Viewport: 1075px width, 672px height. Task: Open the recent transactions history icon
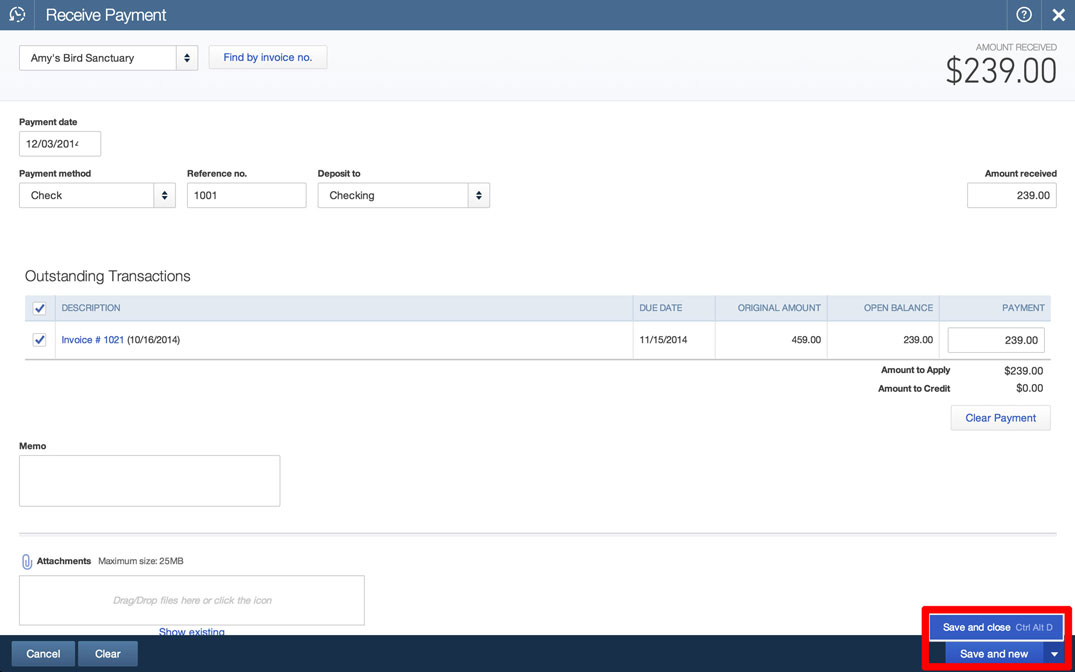click(17, 14)
